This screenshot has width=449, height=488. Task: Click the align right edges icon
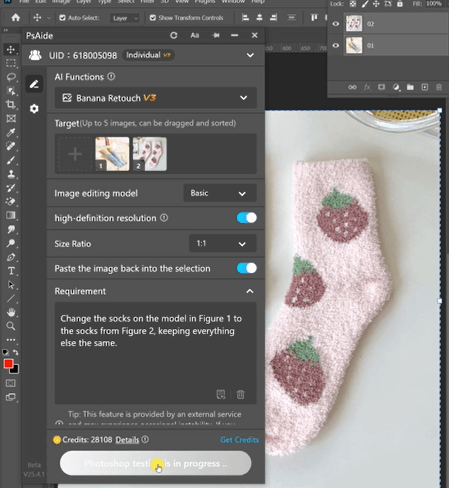(273, 18)
